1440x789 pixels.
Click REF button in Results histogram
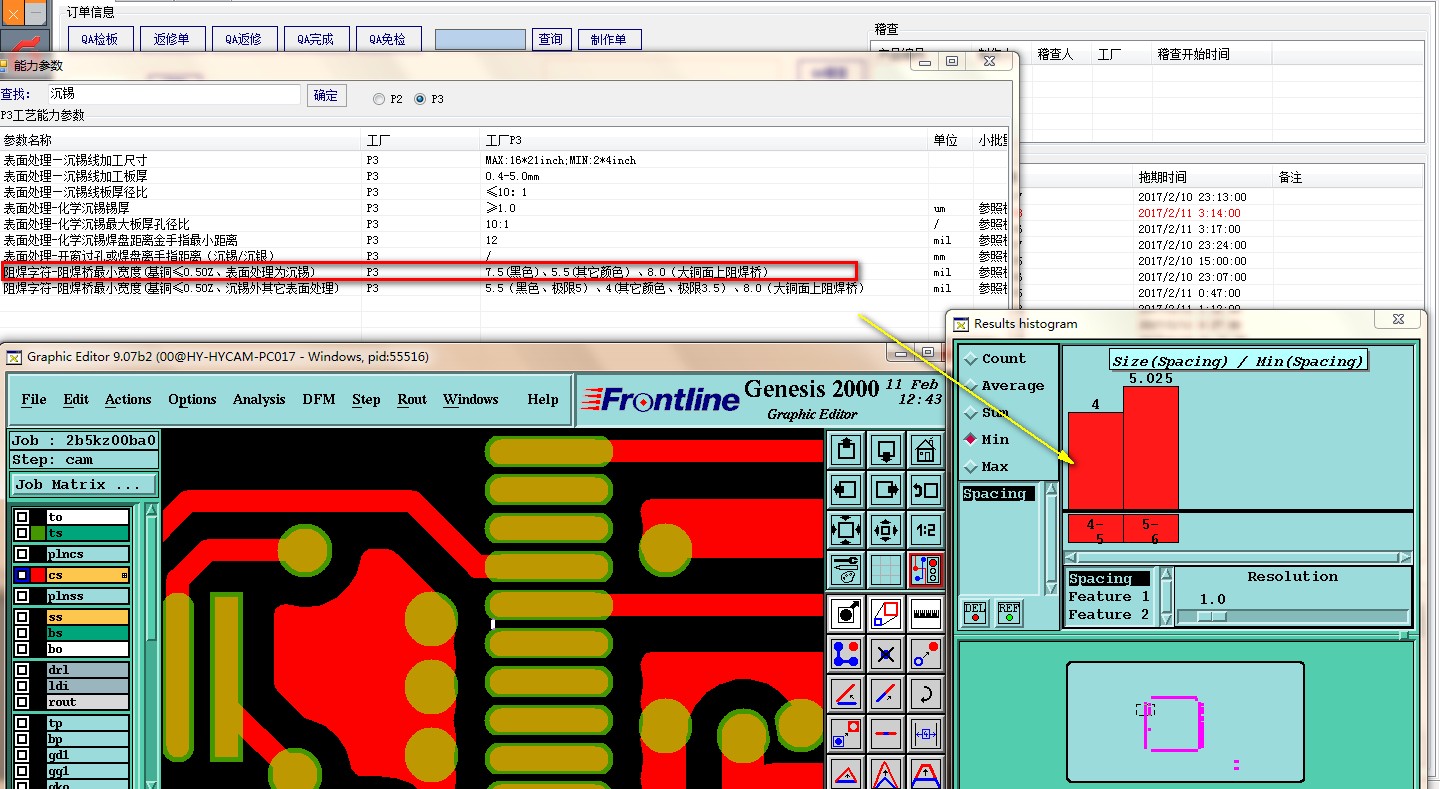click(1009, 612)
